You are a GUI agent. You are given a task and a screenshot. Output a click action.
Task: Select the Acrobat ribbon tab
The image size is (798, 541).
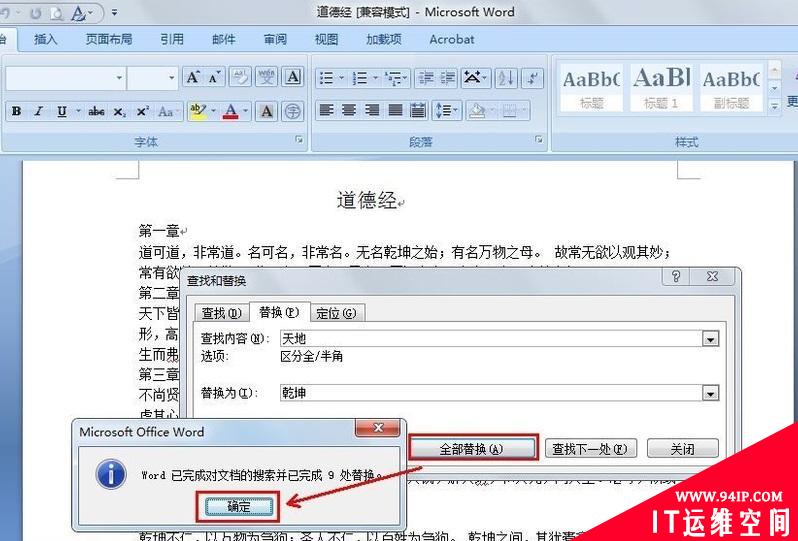coord(451,39)
